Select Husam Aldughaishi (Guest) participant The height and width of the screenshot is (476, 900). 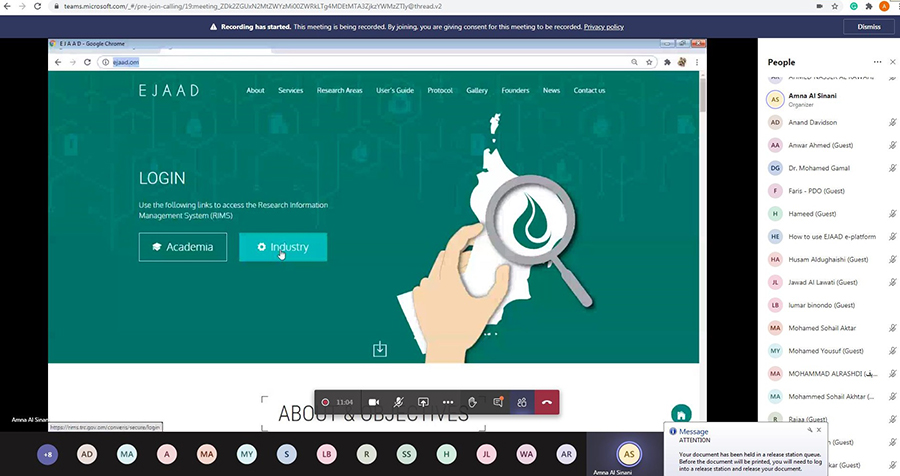[x=831, y=260]
